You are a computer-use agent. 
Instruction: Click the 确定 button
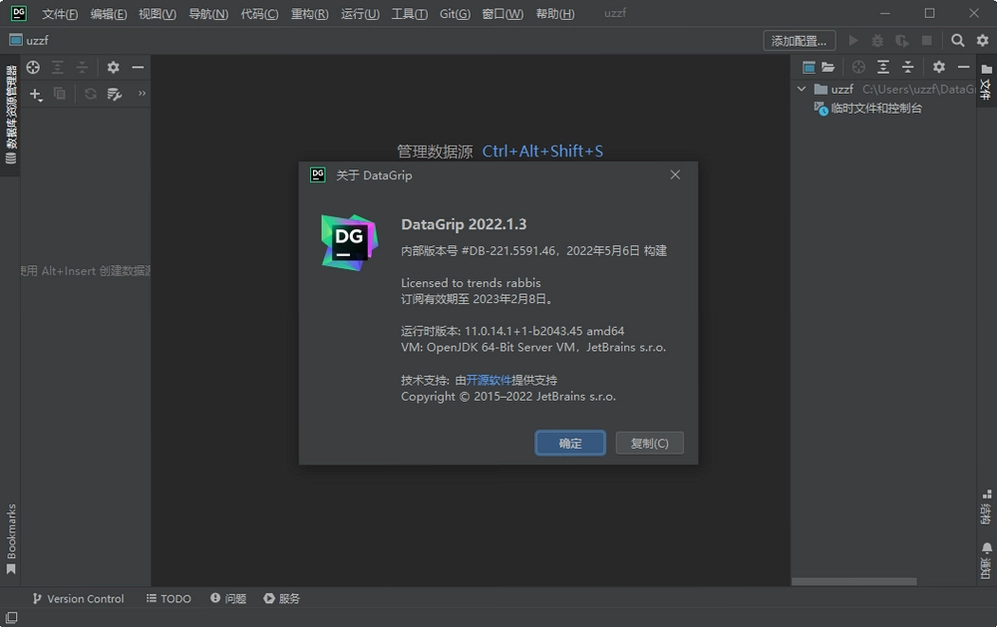coord(570,443)
